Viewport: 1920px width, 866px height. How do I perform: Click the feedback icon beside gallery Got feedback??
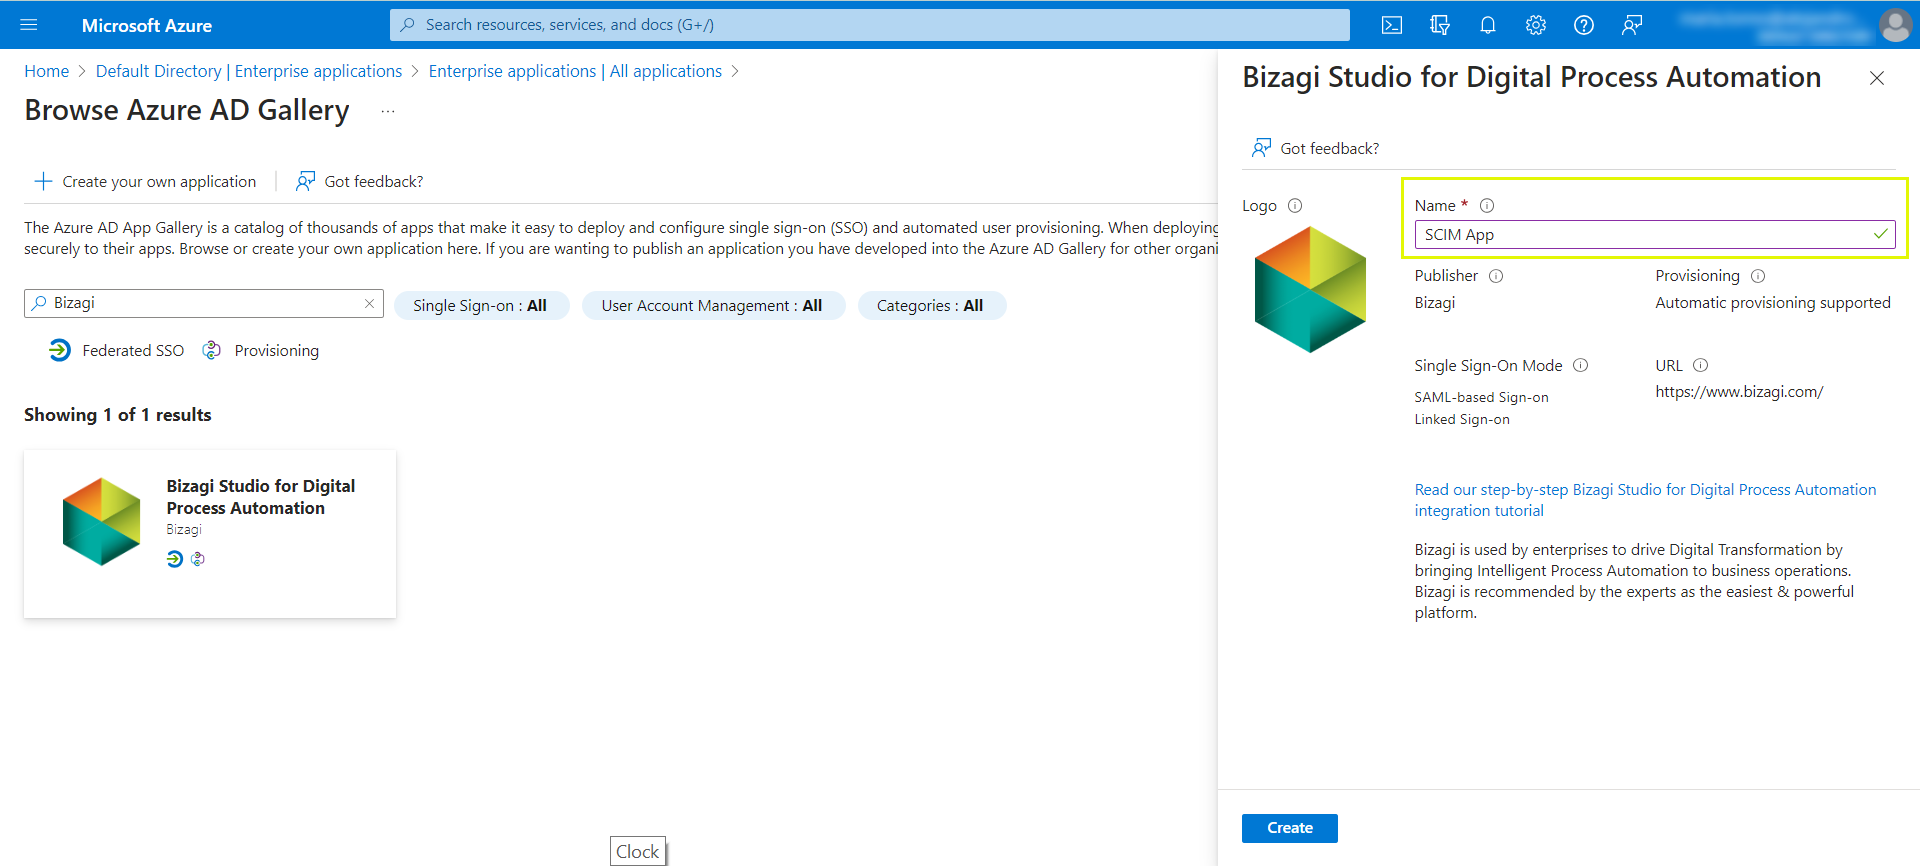pyautogui.click(x=305, y=181)
